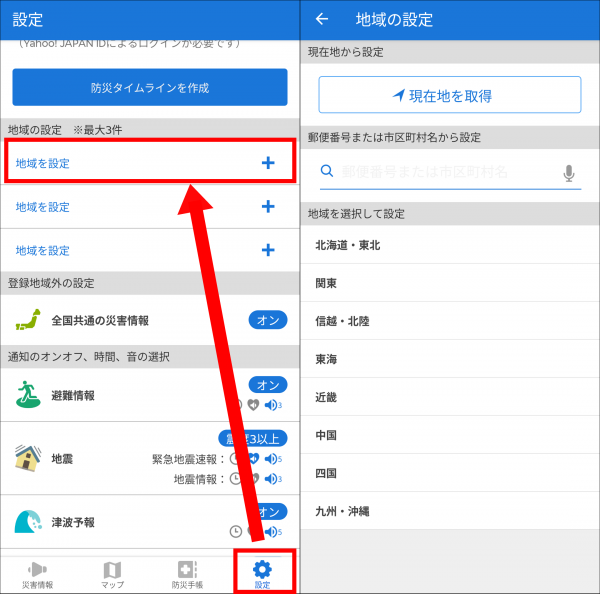Tap the 地震情報 speaker volume icon
Viewport: 600px width, 594px height.
[x=273, y=479]
